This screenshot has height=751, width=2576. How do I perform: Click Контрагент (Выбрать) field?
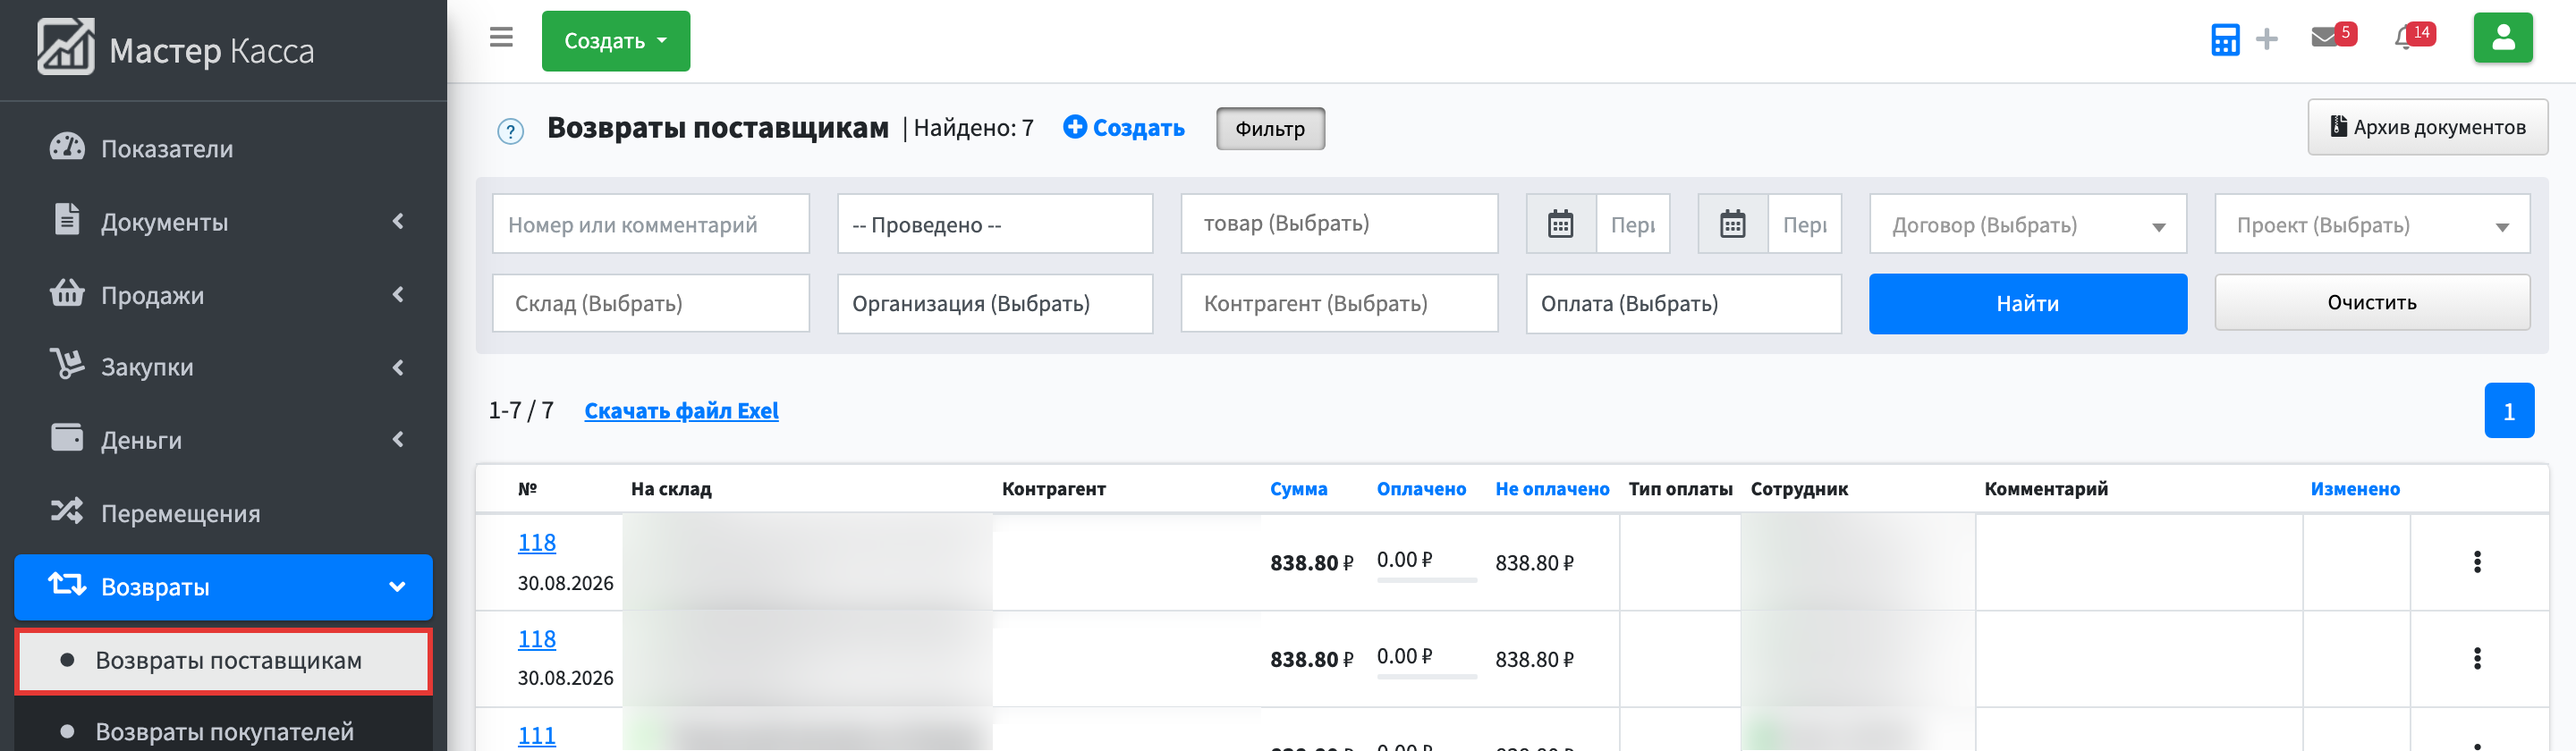point(1339,303)
